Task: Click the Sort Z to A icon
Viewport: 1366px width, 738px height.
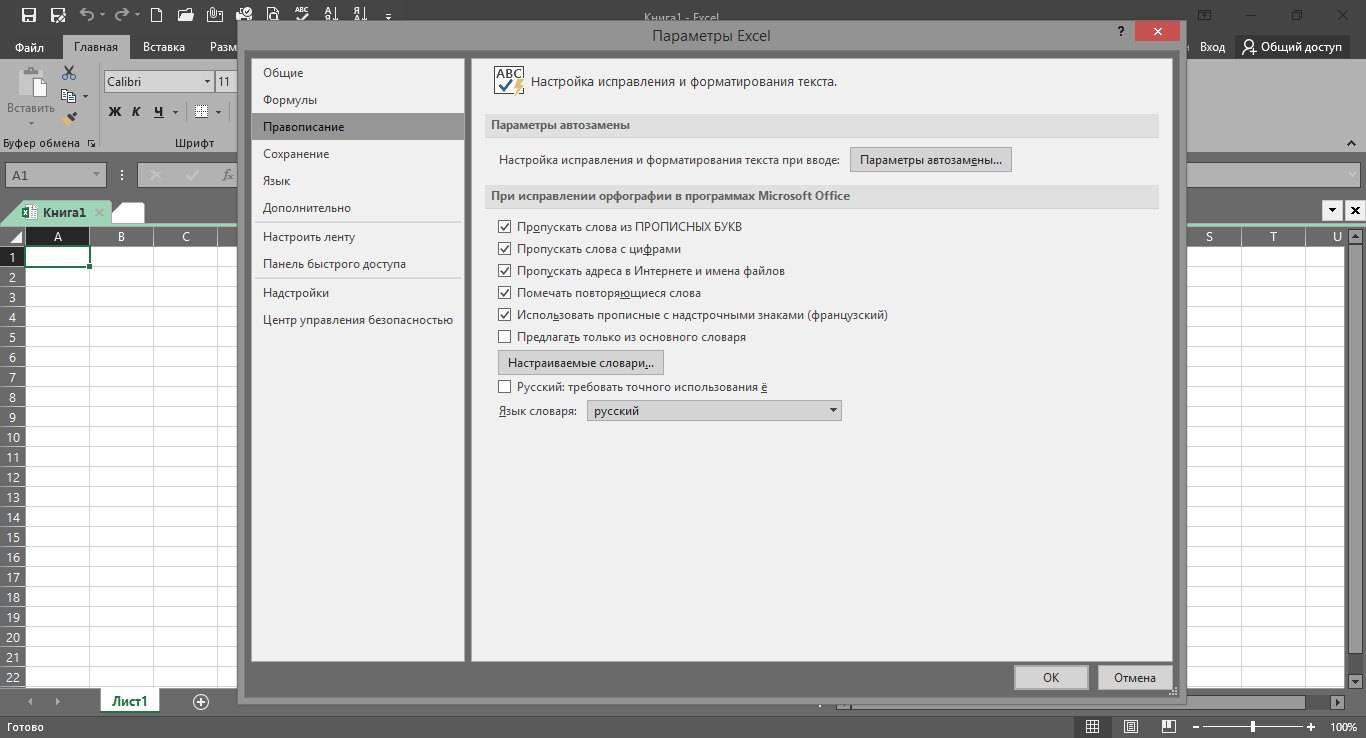Action: [x=358, y=15]
